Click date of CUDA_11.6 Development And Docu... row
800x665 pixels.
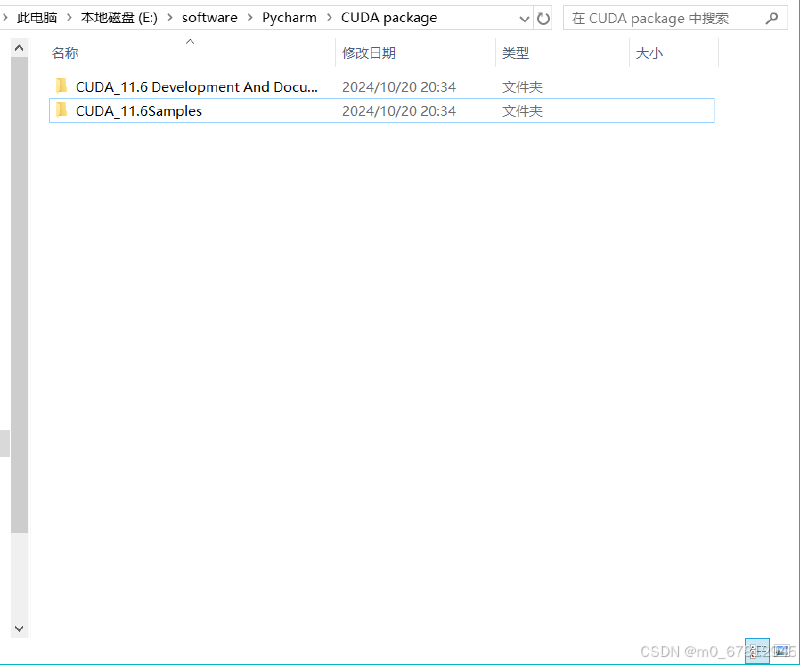point(398,87)
